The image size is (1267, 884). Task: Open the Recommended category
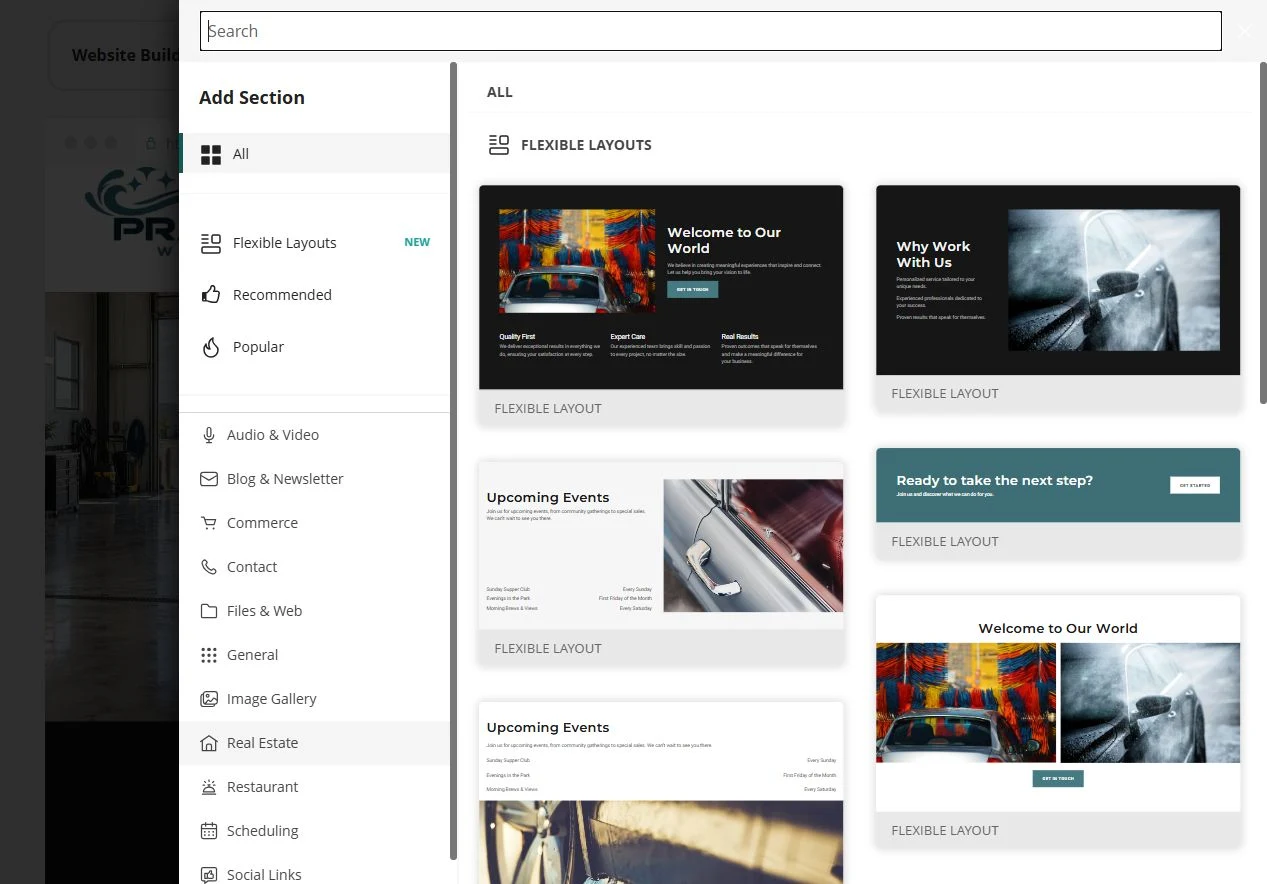coord(315,295)
